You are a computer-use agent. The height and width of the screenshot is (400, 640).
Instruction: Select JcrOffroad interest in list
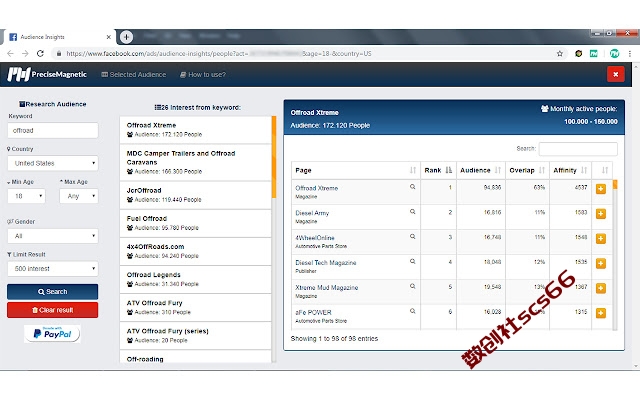point(196,195)
